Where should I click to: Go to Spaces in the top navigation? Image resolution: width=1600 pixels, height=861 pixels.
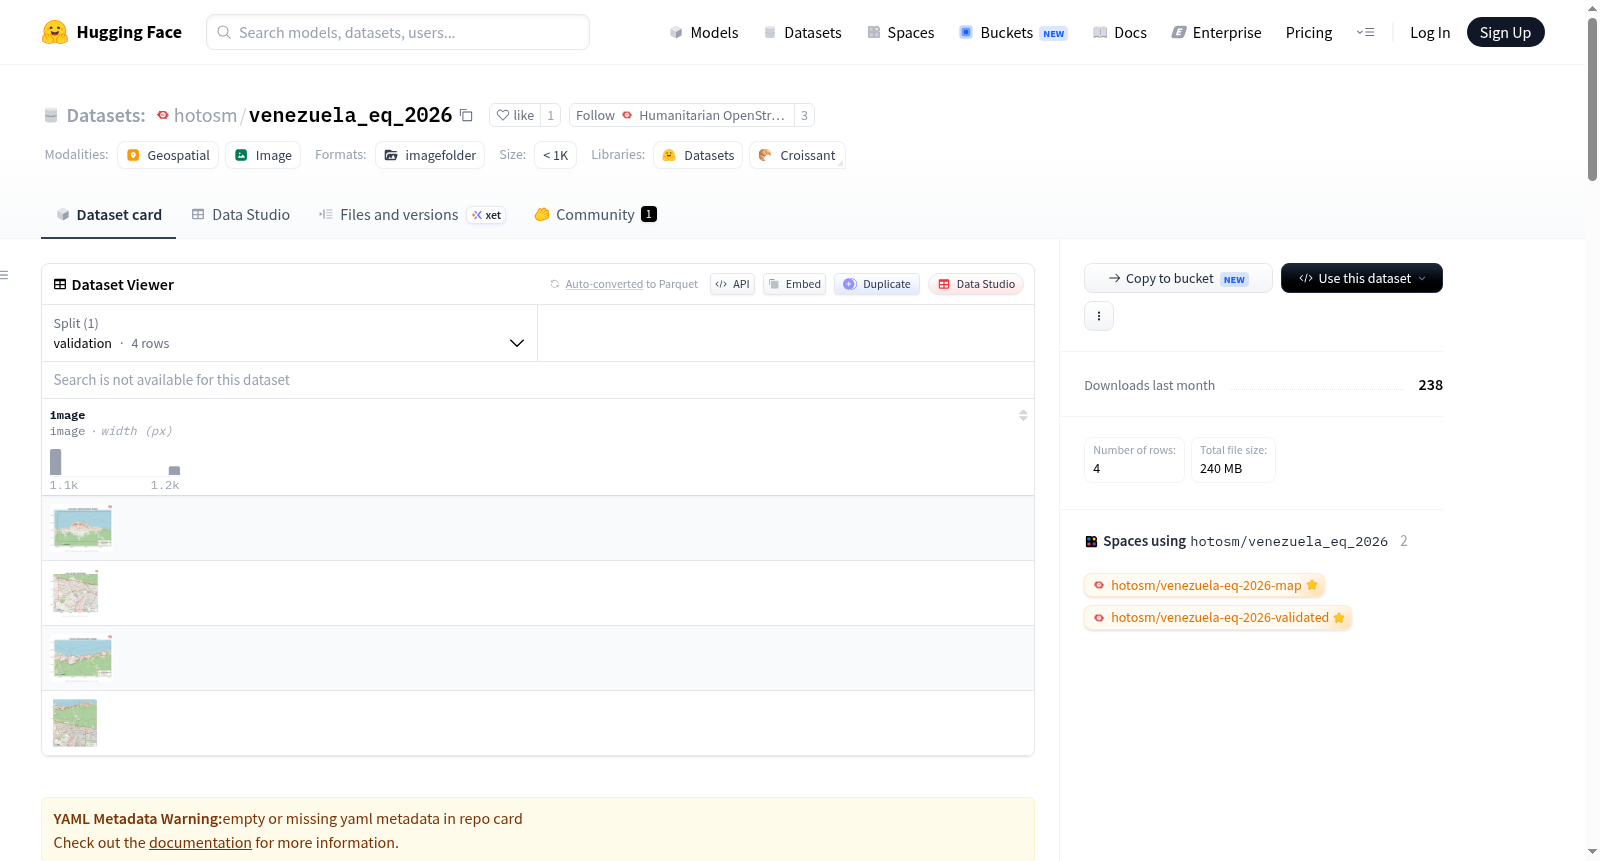[901, 32]
